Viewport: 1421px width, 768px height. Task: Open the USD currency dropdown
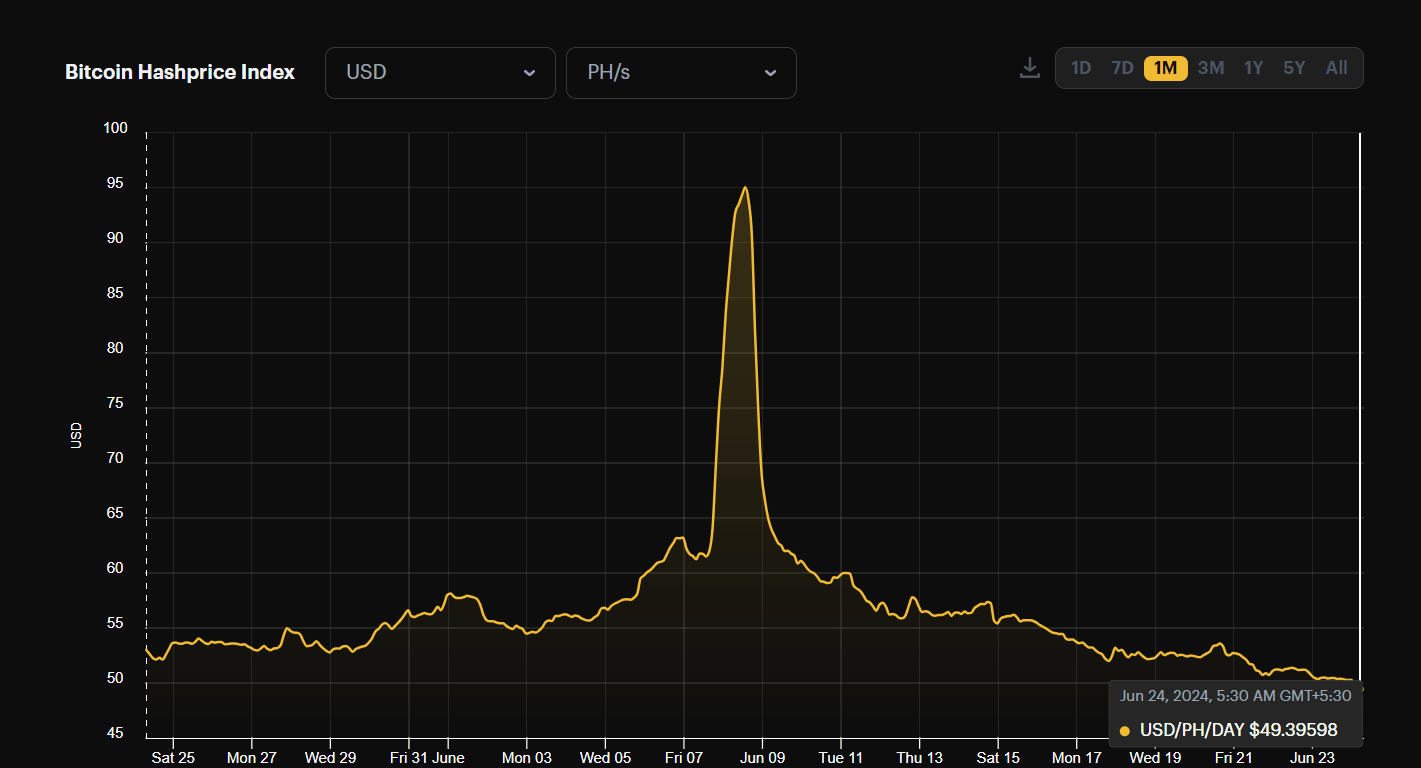[x=440, y=72]
